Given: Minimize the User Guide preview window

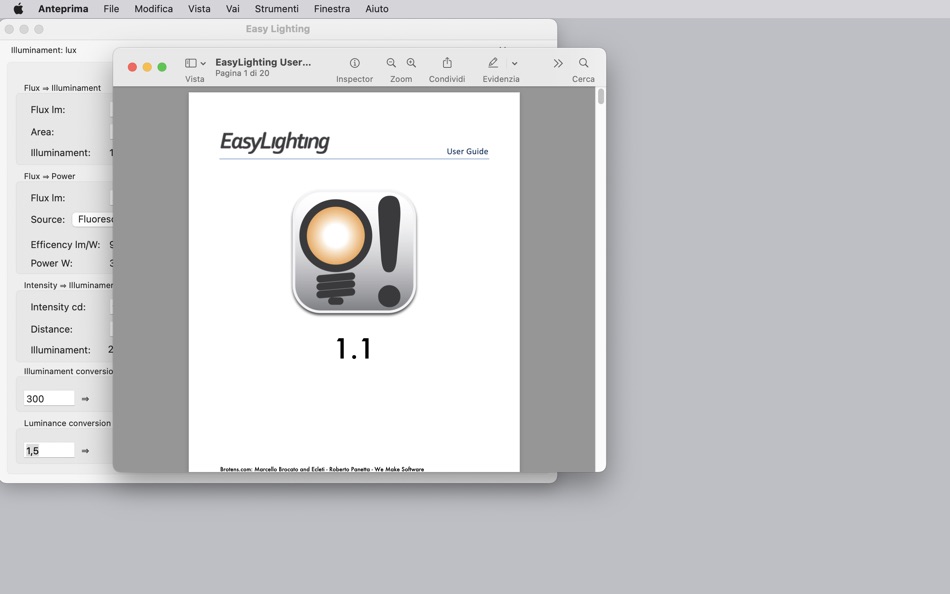Looking at the screenshot, I should 147,67.
